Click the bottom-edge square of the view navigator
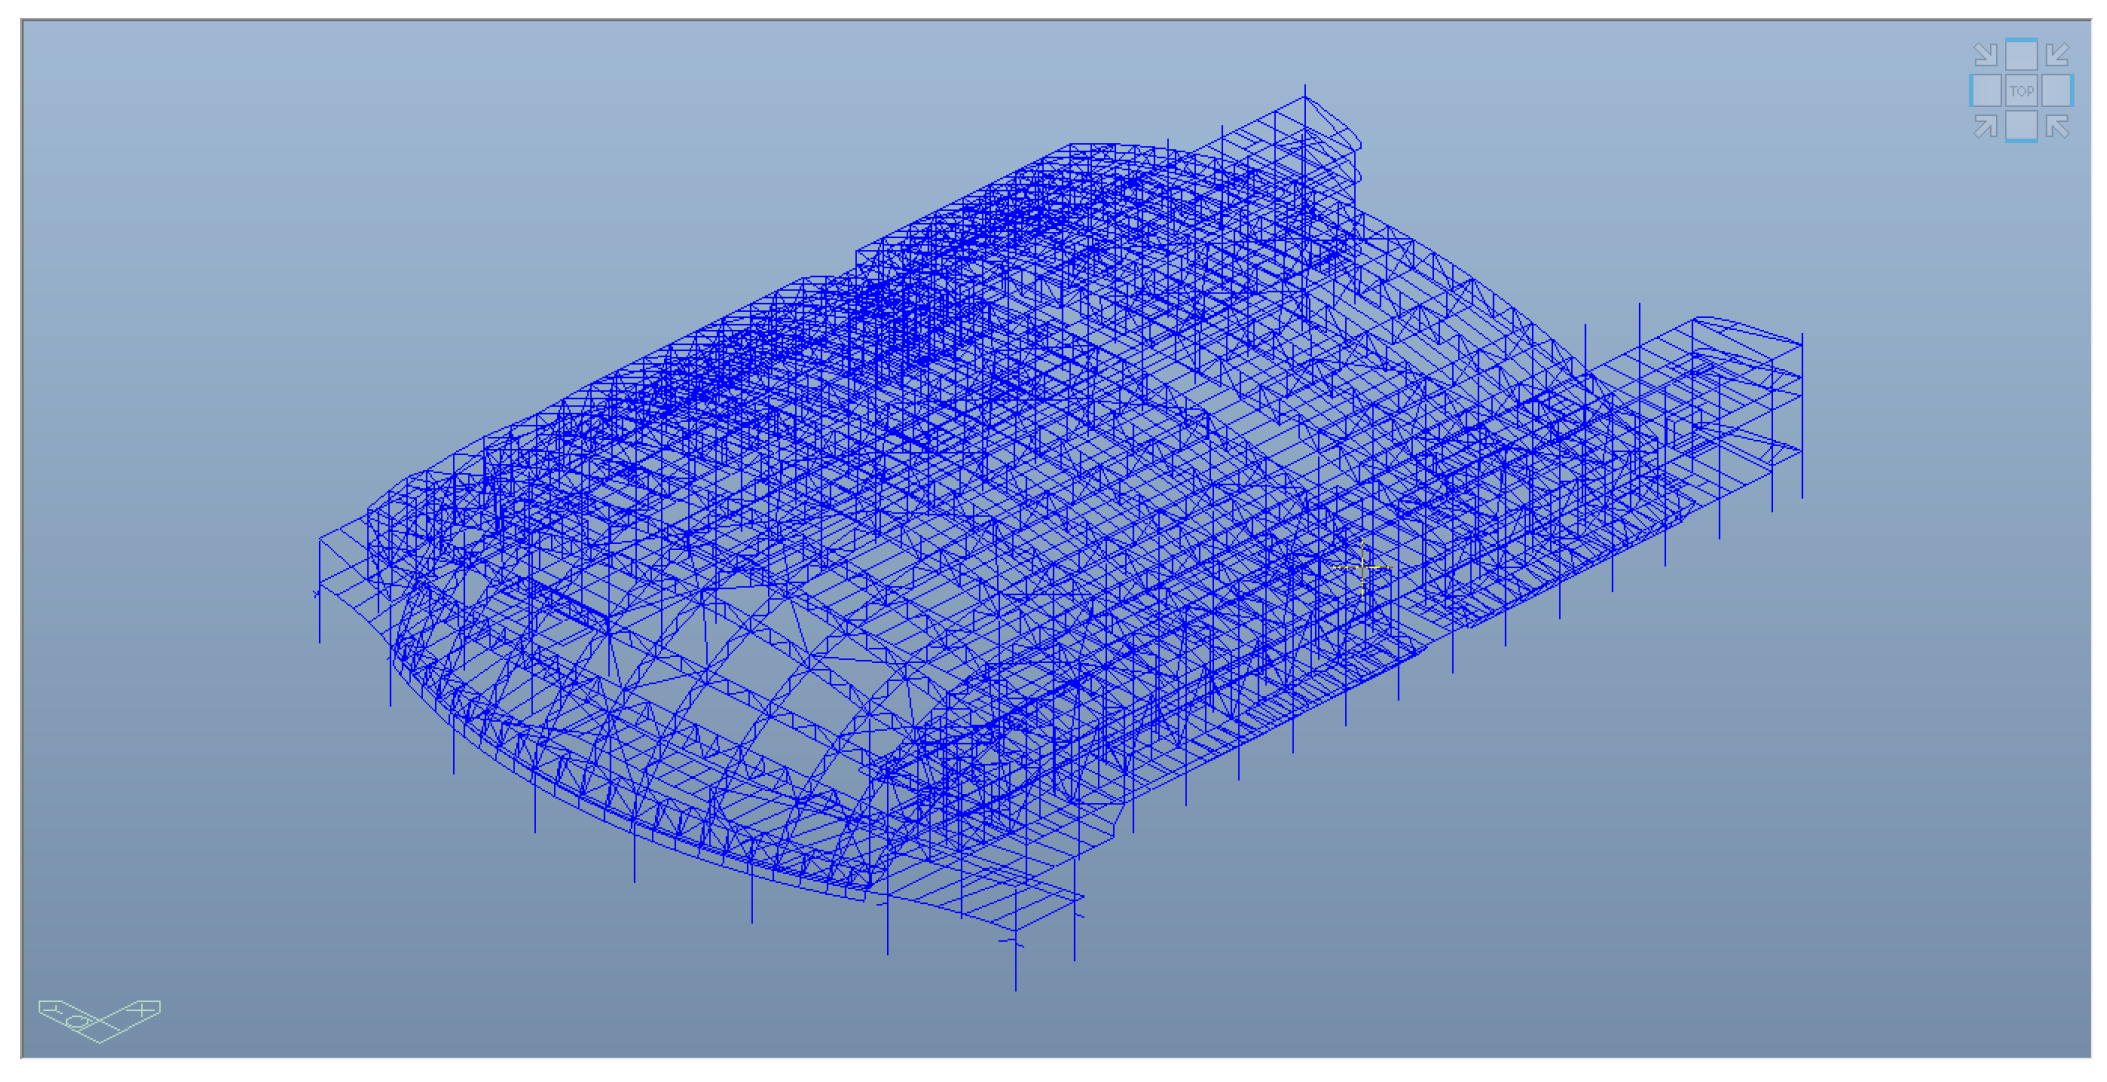Viewport: 2107px width, 1082px height. pyautogui.click(x=2021, y=127)
